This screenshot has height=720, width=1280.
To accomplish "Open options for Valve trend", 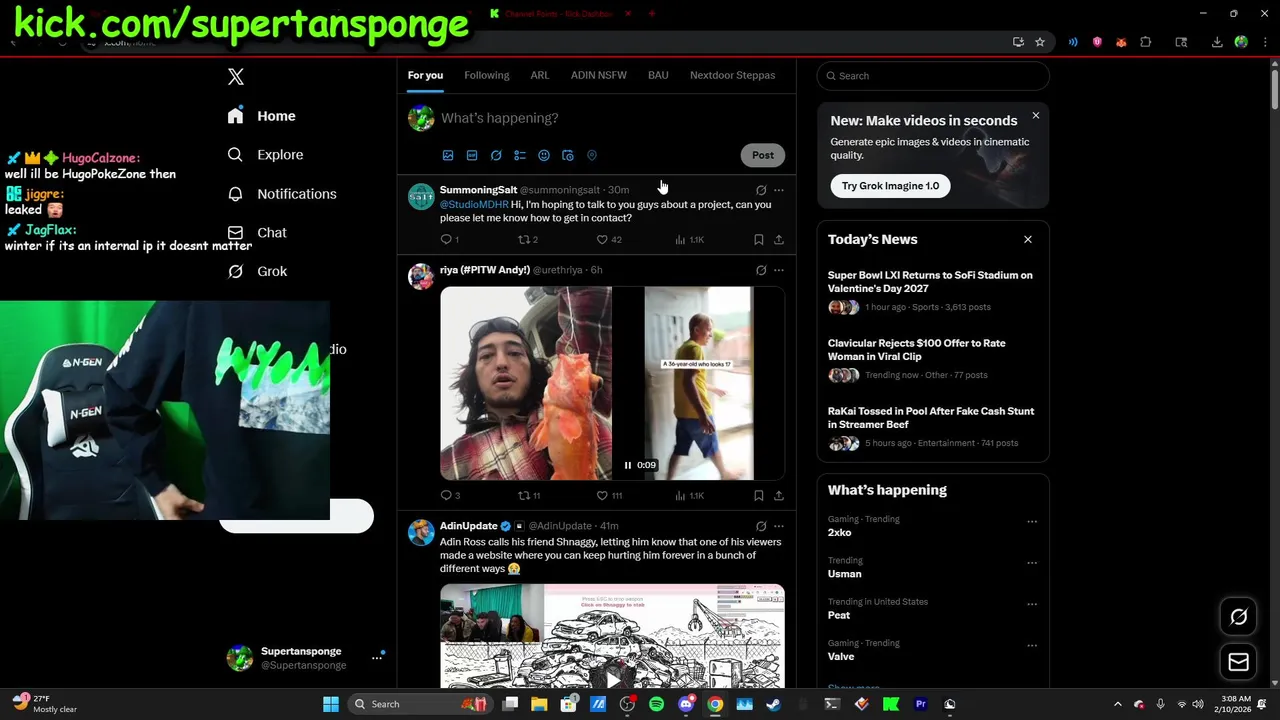I will pos(1032,646).
